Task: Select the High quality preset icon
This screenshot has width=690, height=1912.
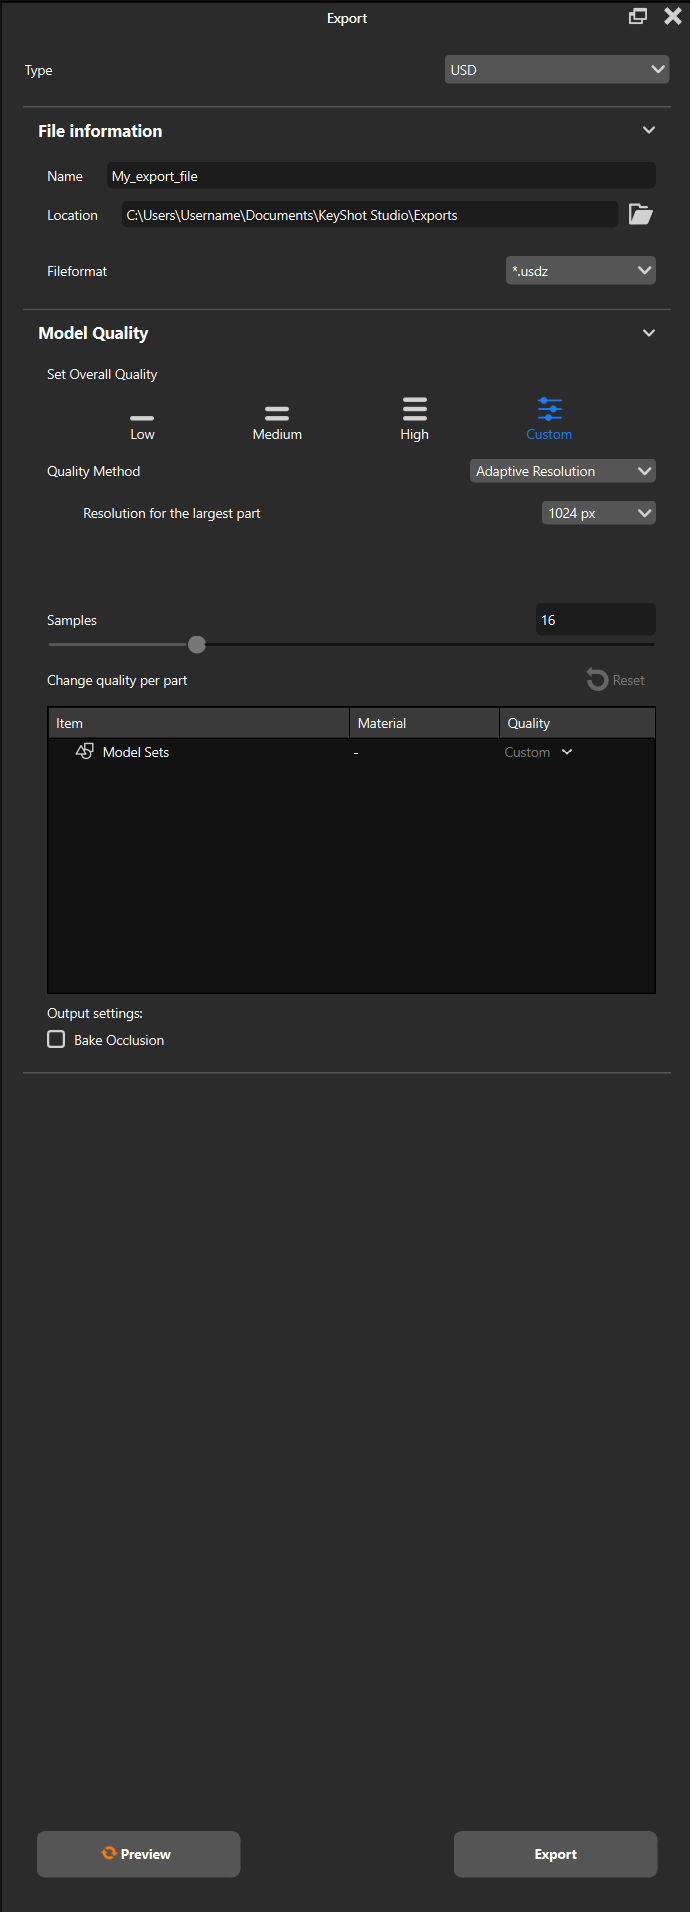Action: [x=414, y=409]
